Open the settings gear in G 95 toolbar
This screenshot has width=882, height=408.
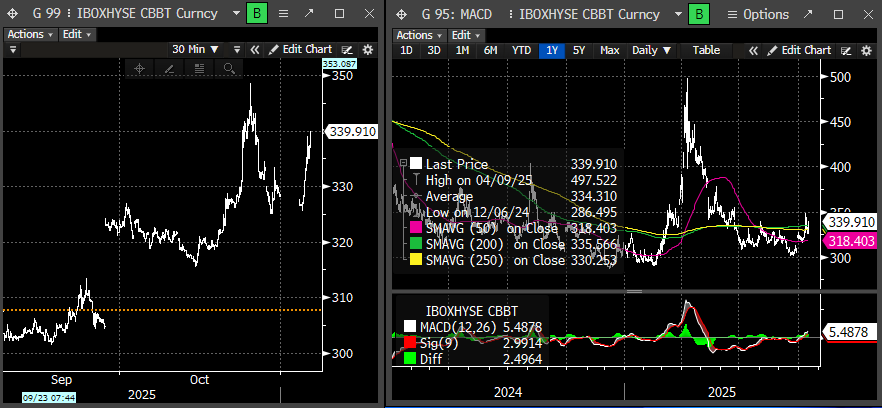867,50
